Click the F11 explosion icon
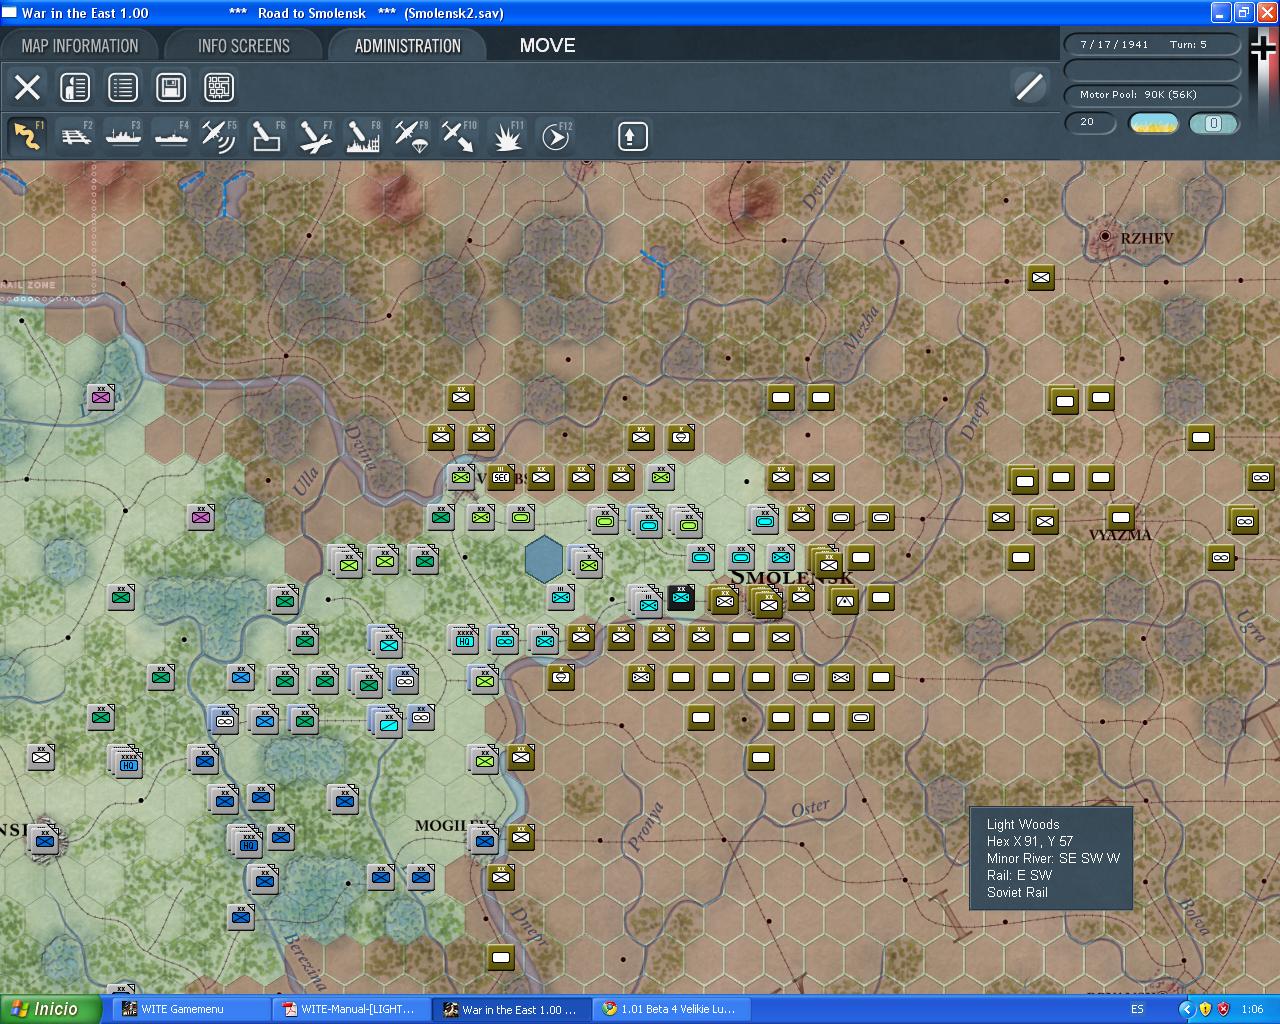 [507, 136]
